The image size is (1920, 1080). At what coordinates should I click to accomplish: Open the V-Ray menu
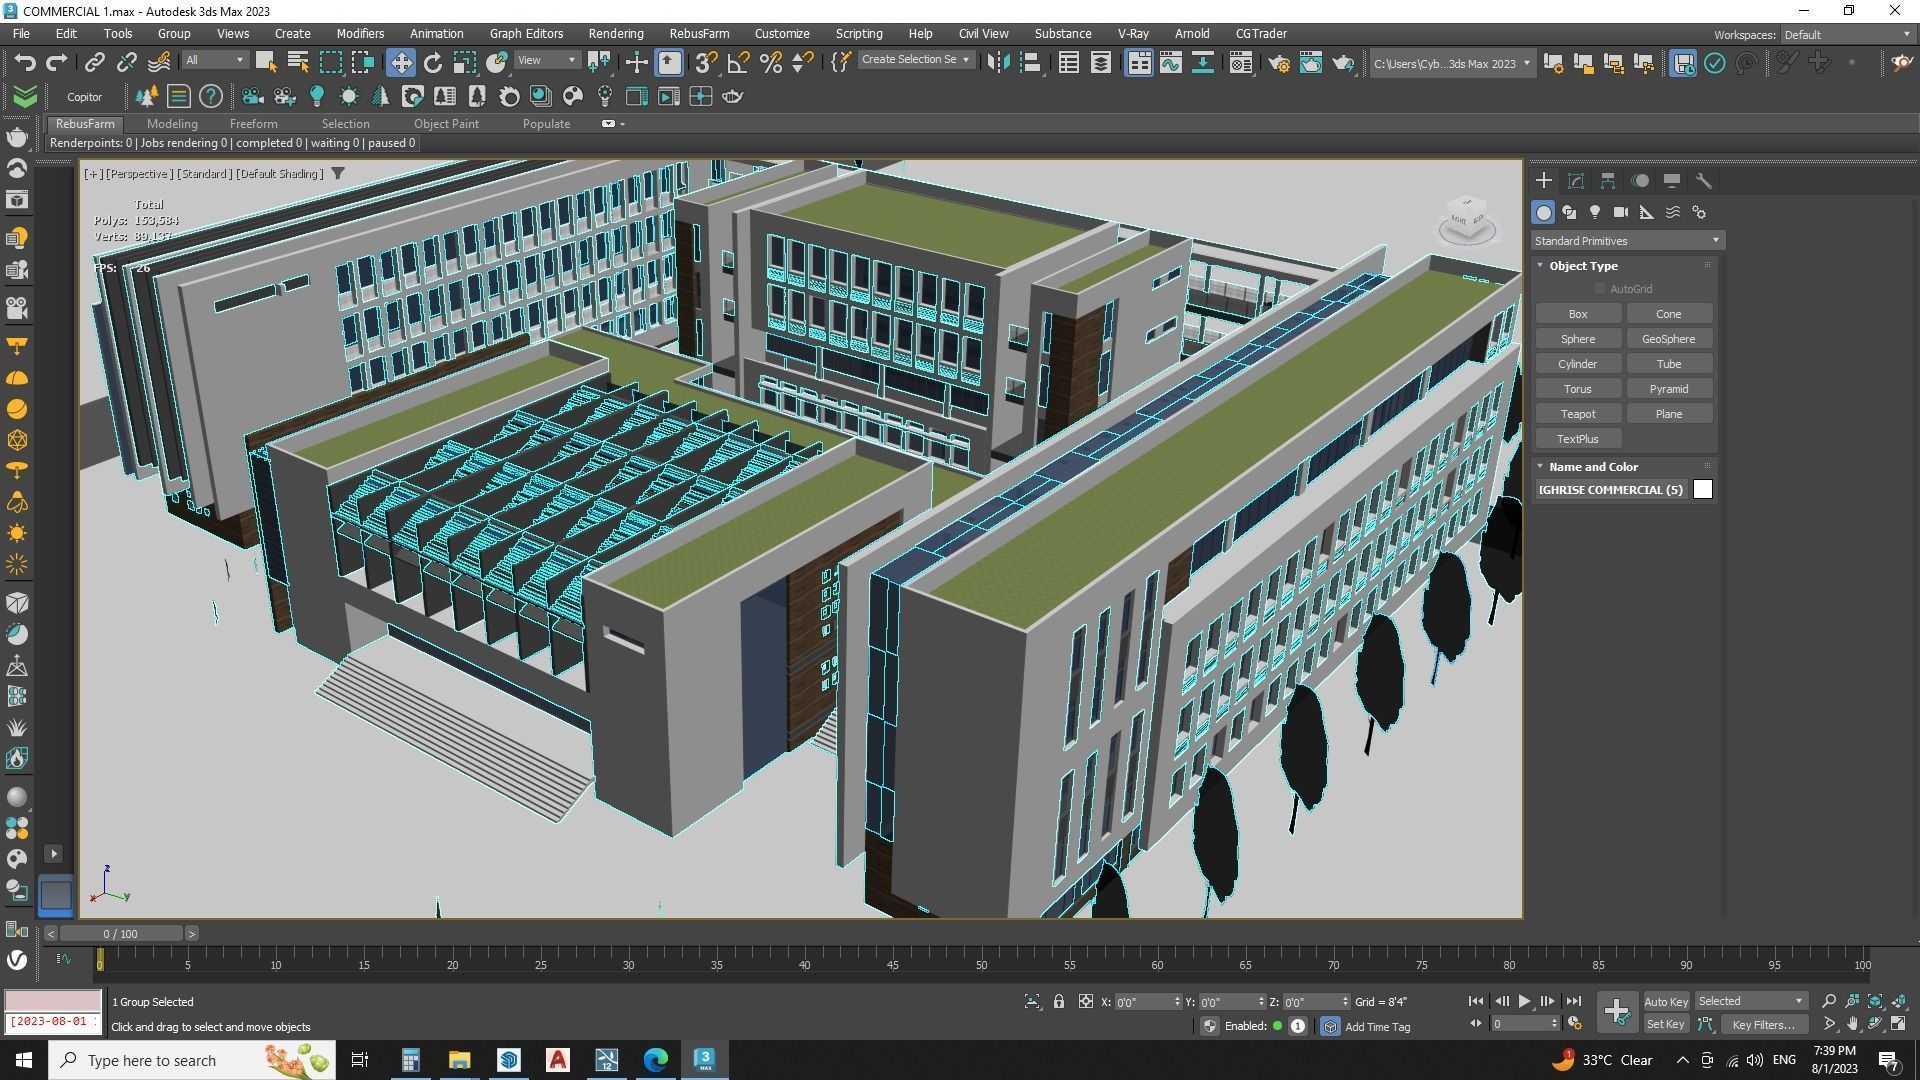click(1133, 33)
